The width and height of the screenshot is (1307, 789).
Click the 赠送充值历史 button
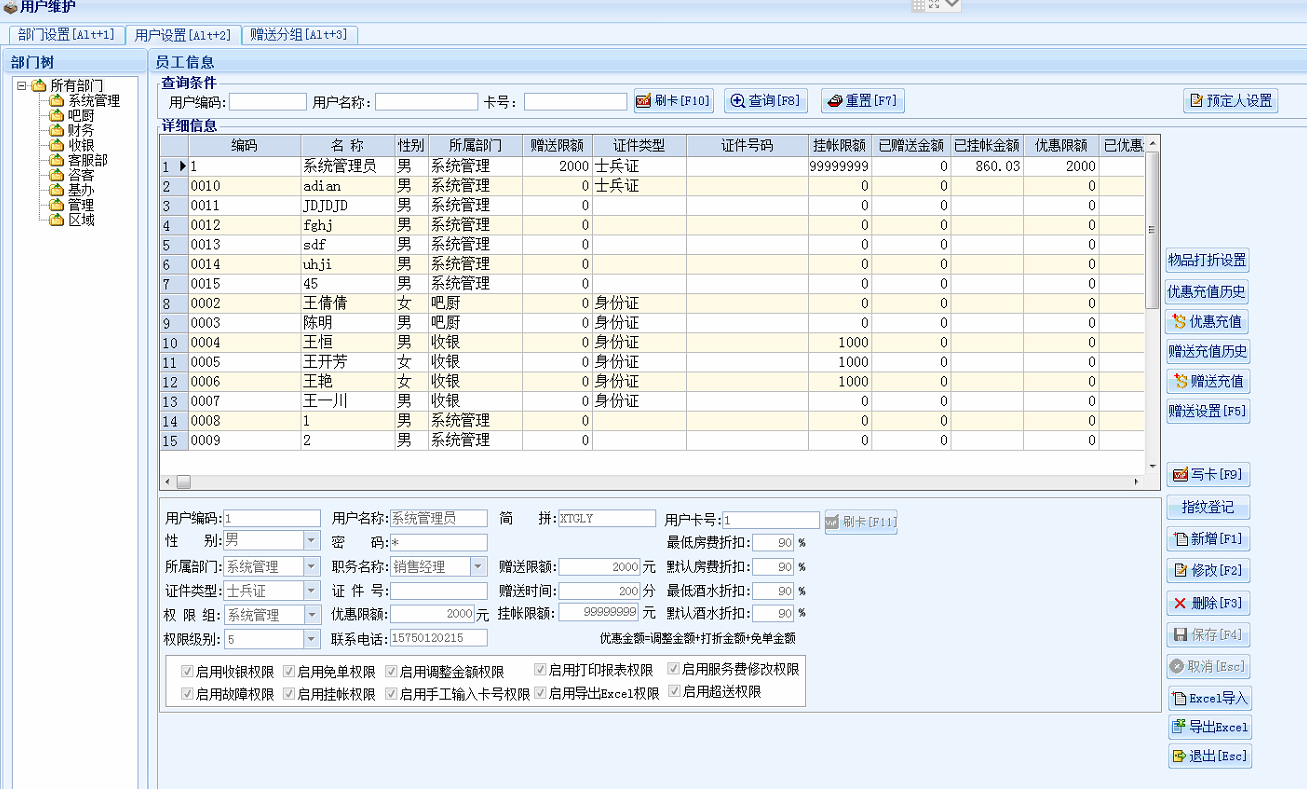click(x=1207, y=352)
